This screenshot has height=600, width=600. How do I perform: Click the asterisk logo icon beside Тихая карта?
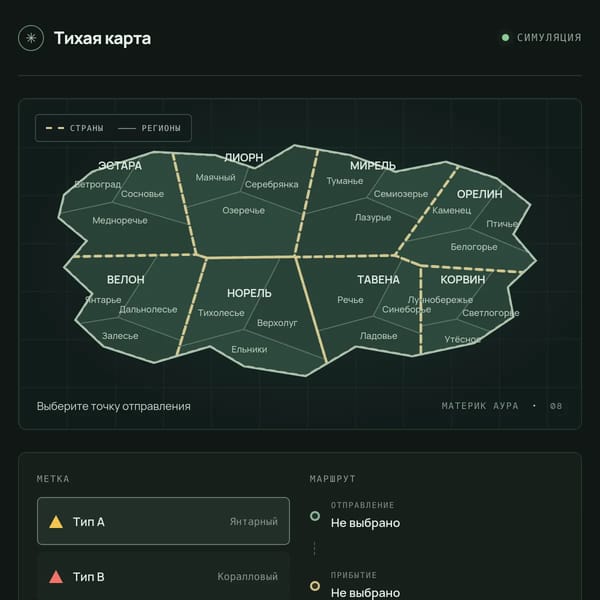[31, 38]
